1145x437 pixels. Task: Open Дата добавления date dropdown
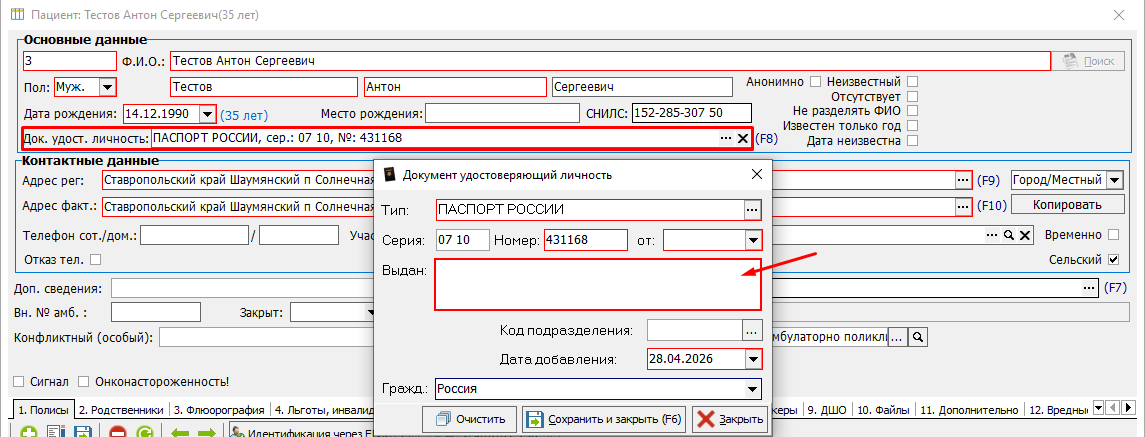pyautogui.click(x=752, y=359)
